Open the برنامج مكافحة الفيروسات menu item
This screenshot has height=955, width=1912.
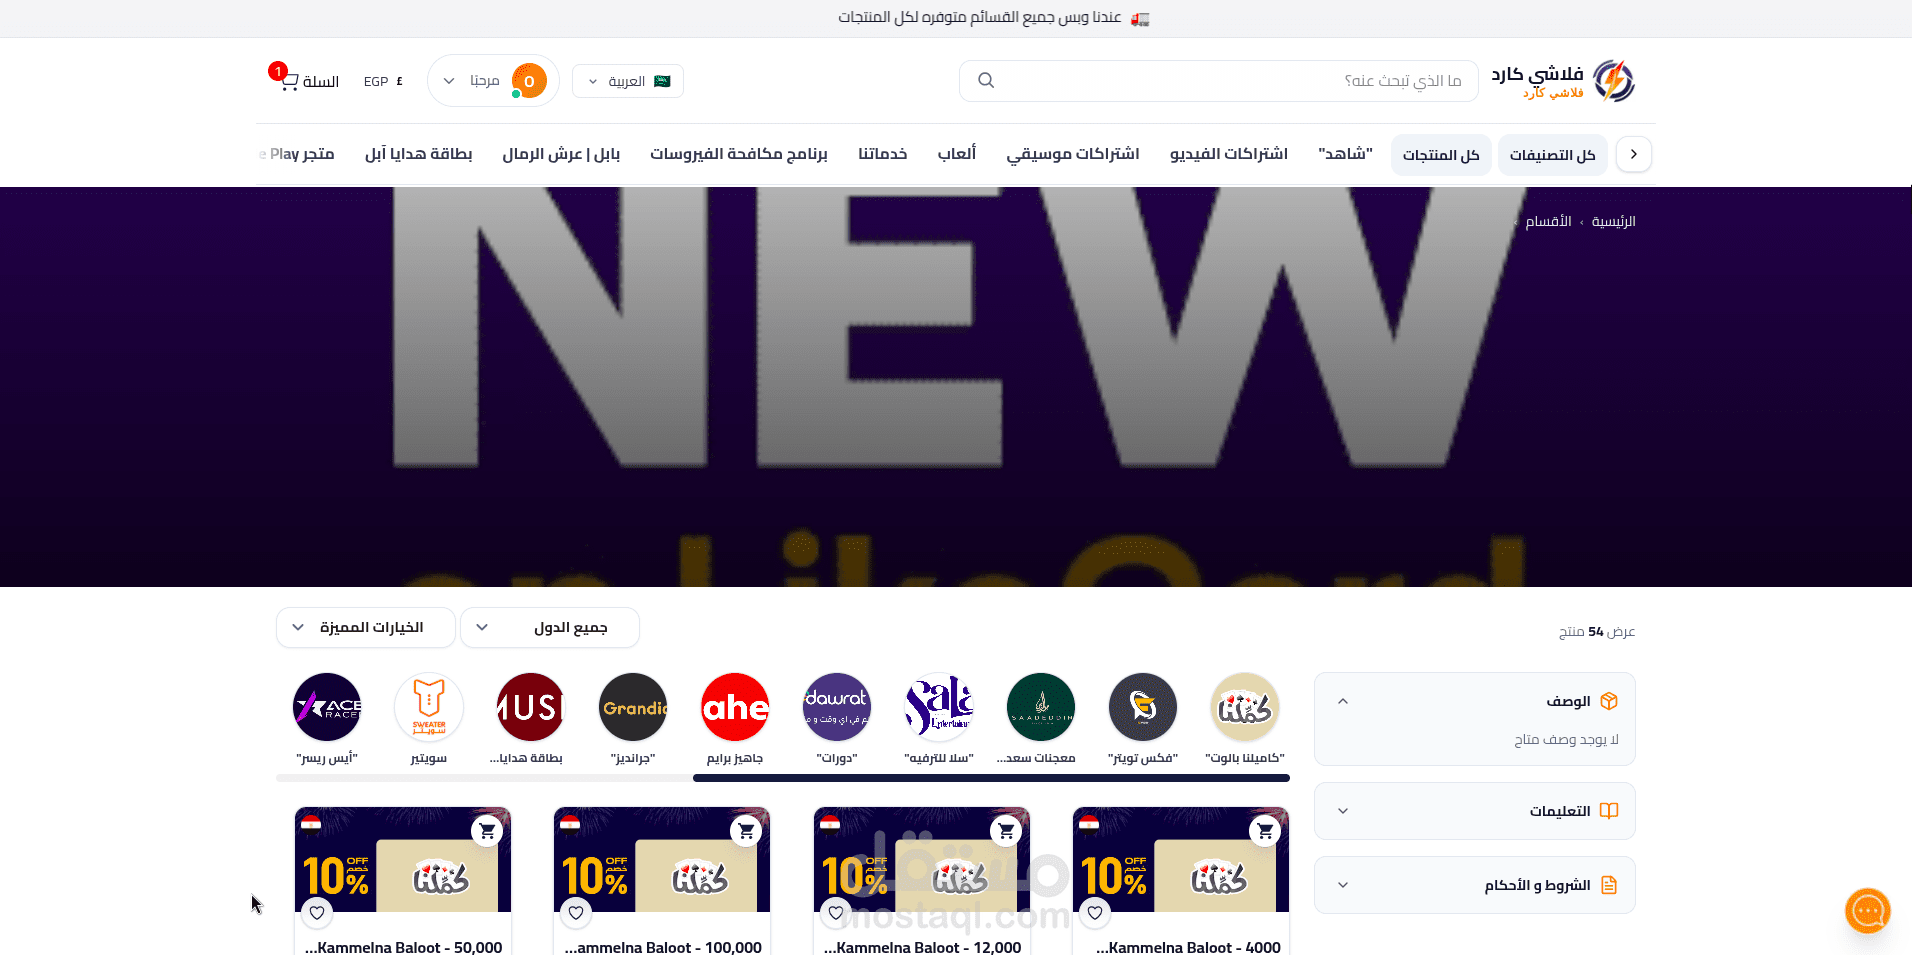point(739,154)
